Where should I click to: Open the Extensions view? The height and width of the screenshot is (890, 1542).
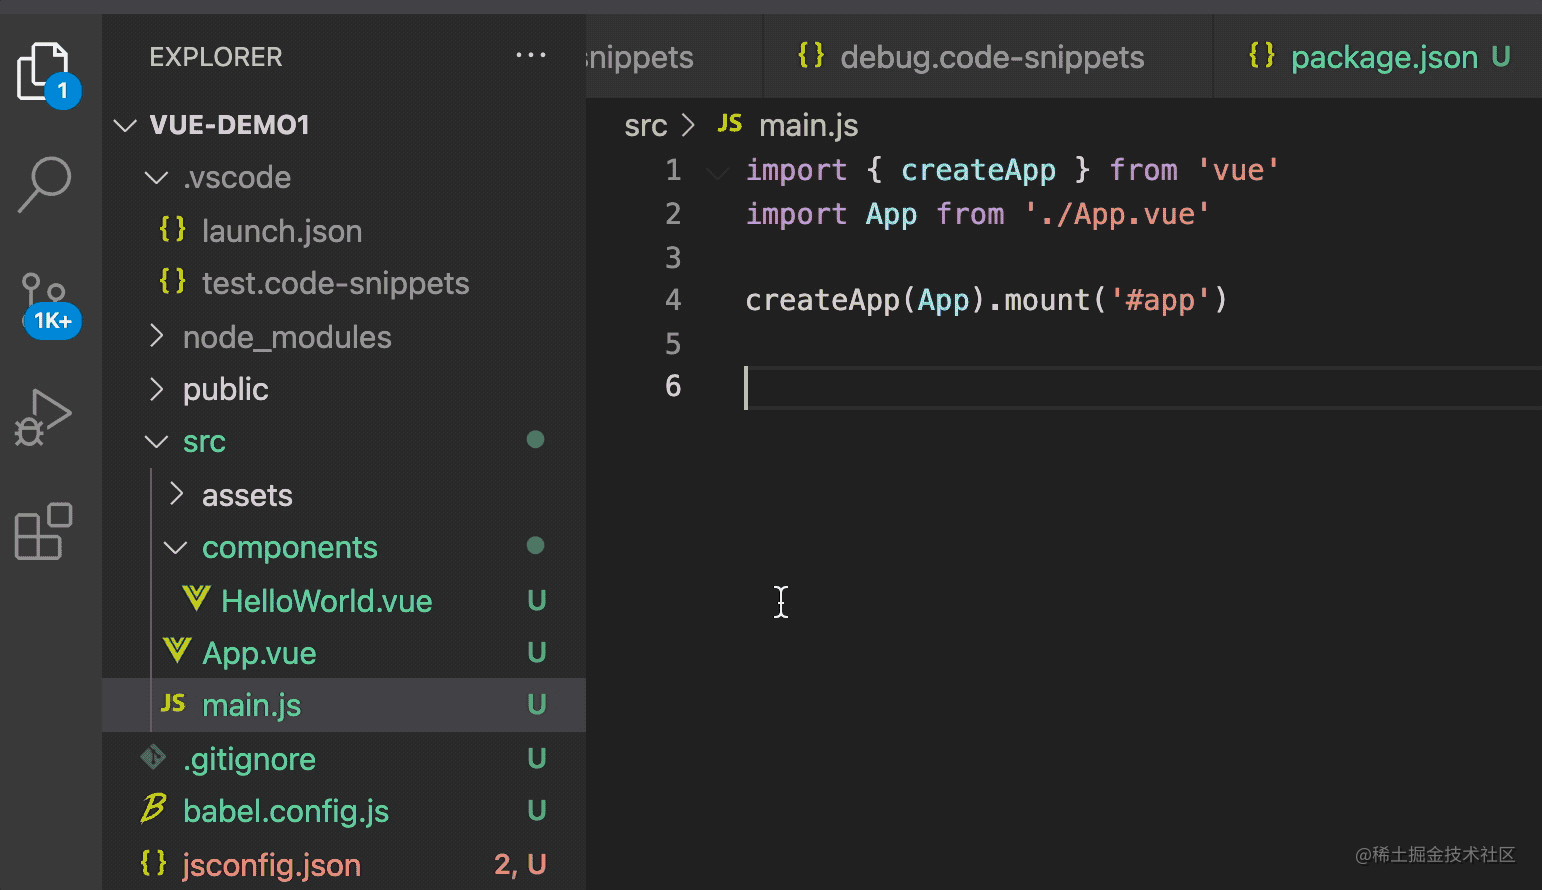(44, 531)
